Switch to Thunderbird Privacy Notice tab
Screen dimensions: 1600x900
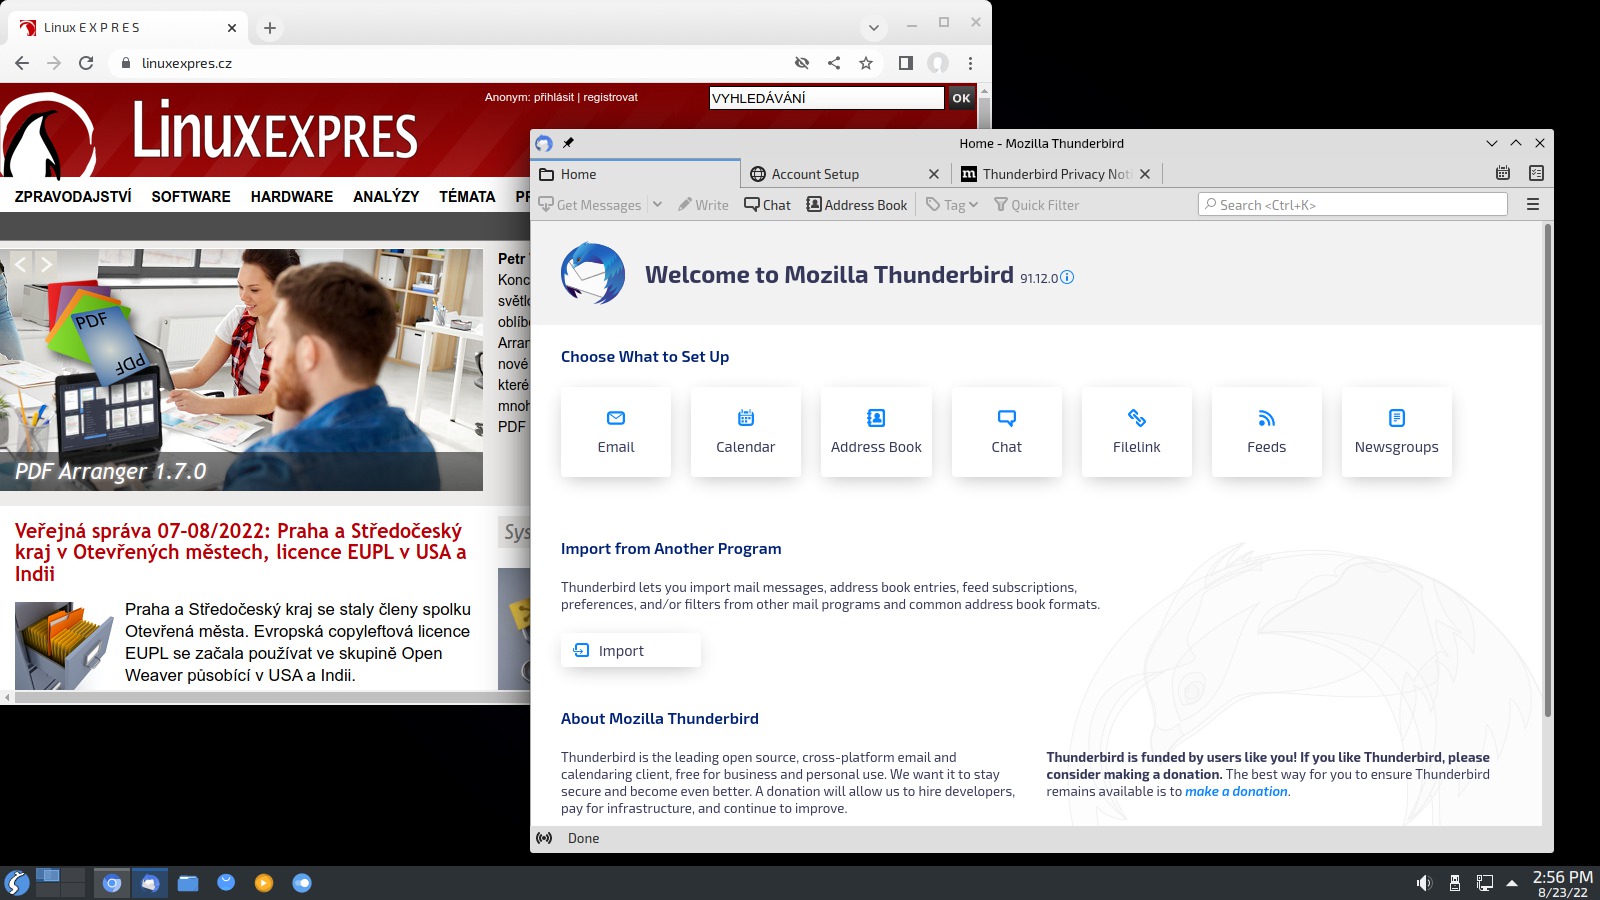(x=1056, y=174)
